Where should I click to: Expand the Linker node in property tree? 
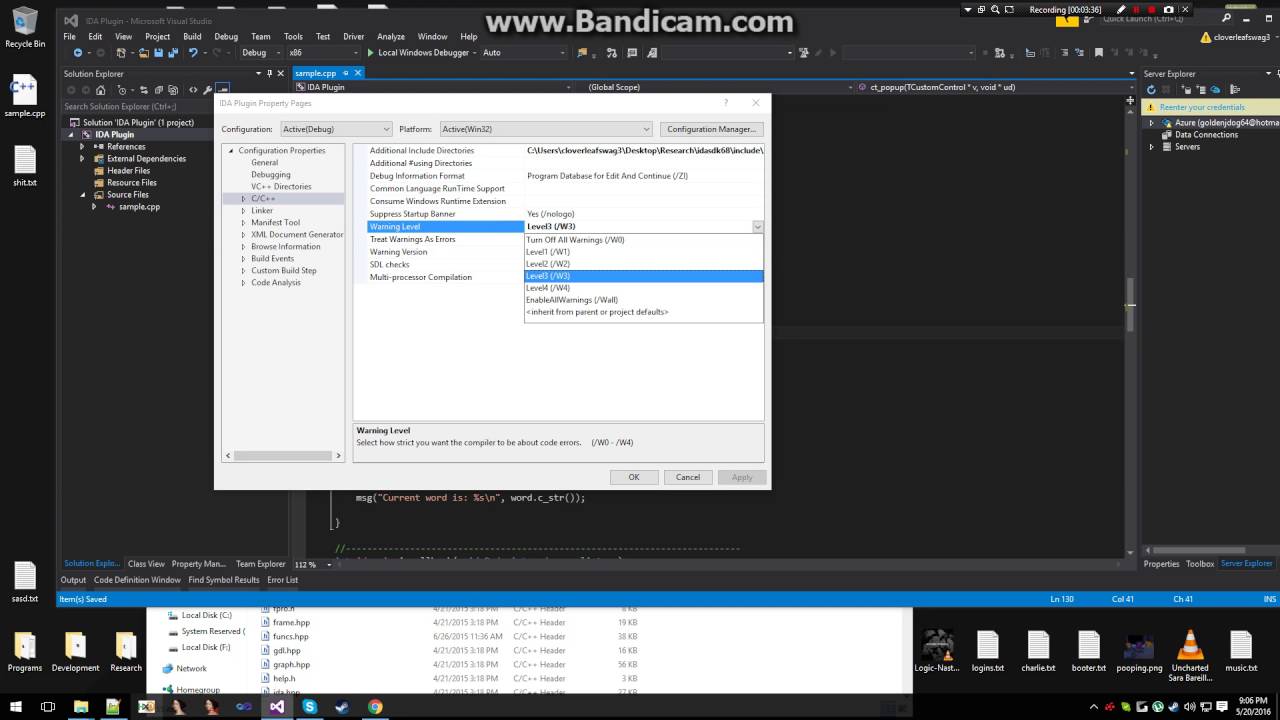click(243, 211)
